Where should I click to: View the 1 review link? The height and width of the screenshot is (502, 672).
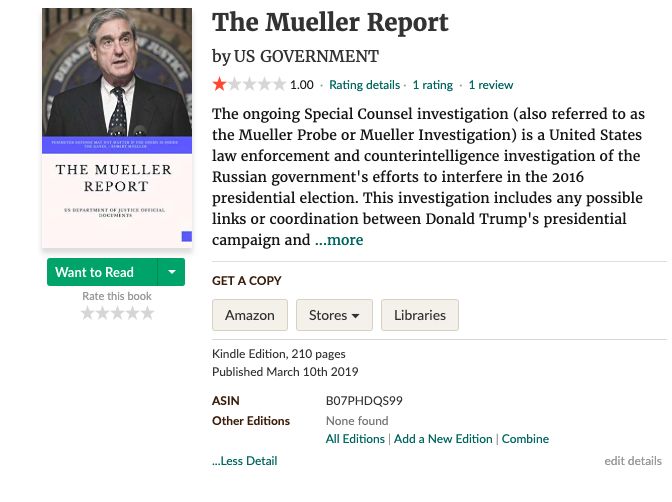491,85
